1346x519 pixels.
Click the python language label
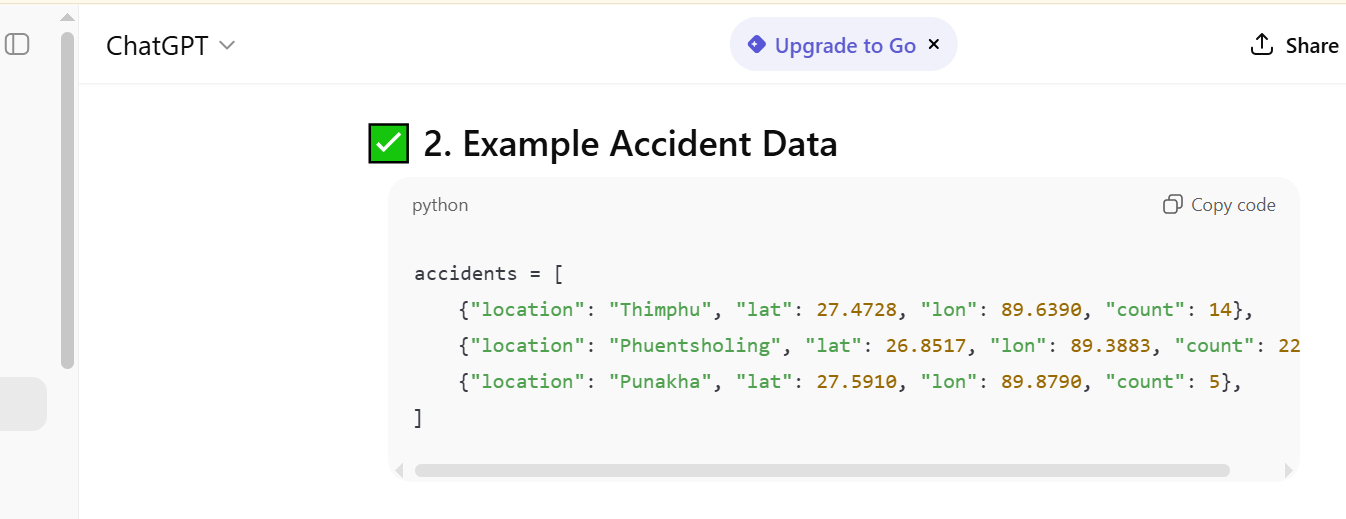pos(440,205)
